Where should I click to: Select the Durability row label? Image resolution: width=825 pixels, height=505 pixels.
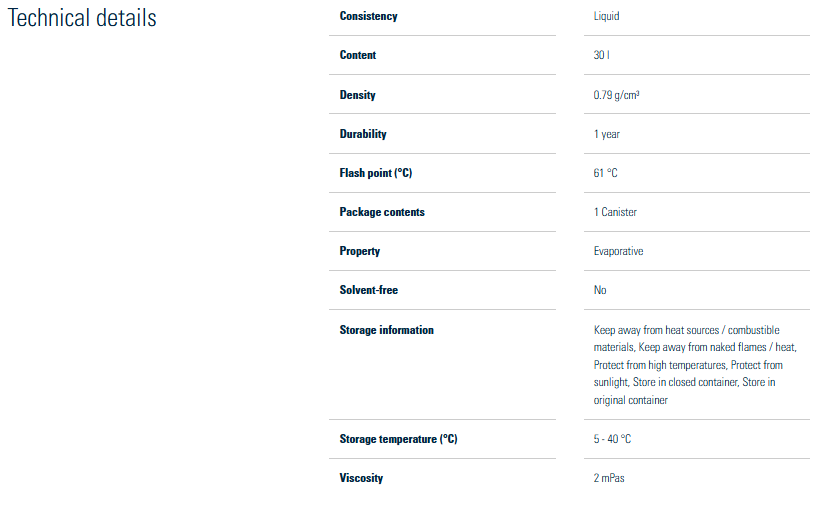[x=363, y=134]
